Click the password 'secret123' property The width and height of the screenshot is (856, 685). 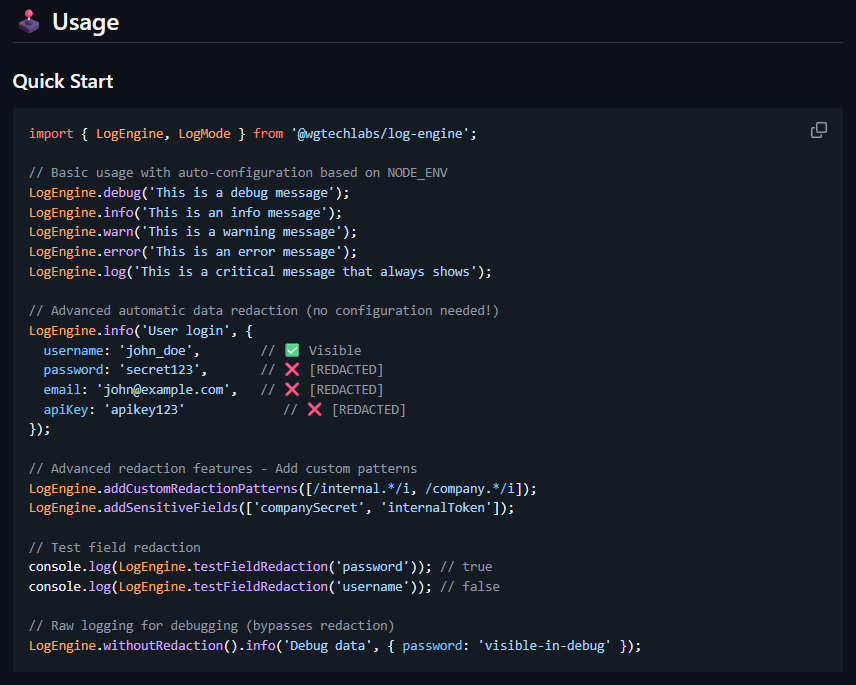126,370
